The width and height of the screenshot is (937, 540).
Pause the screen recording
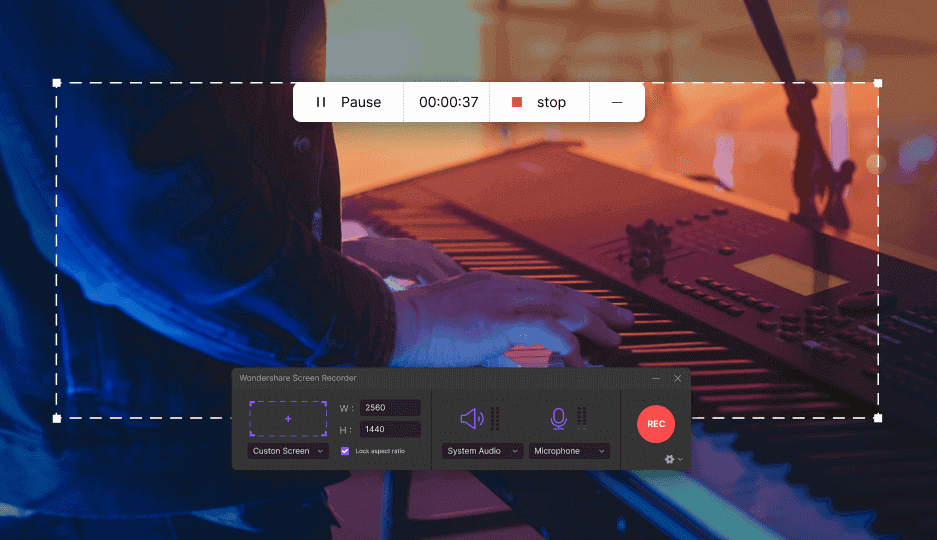point(348,102)
